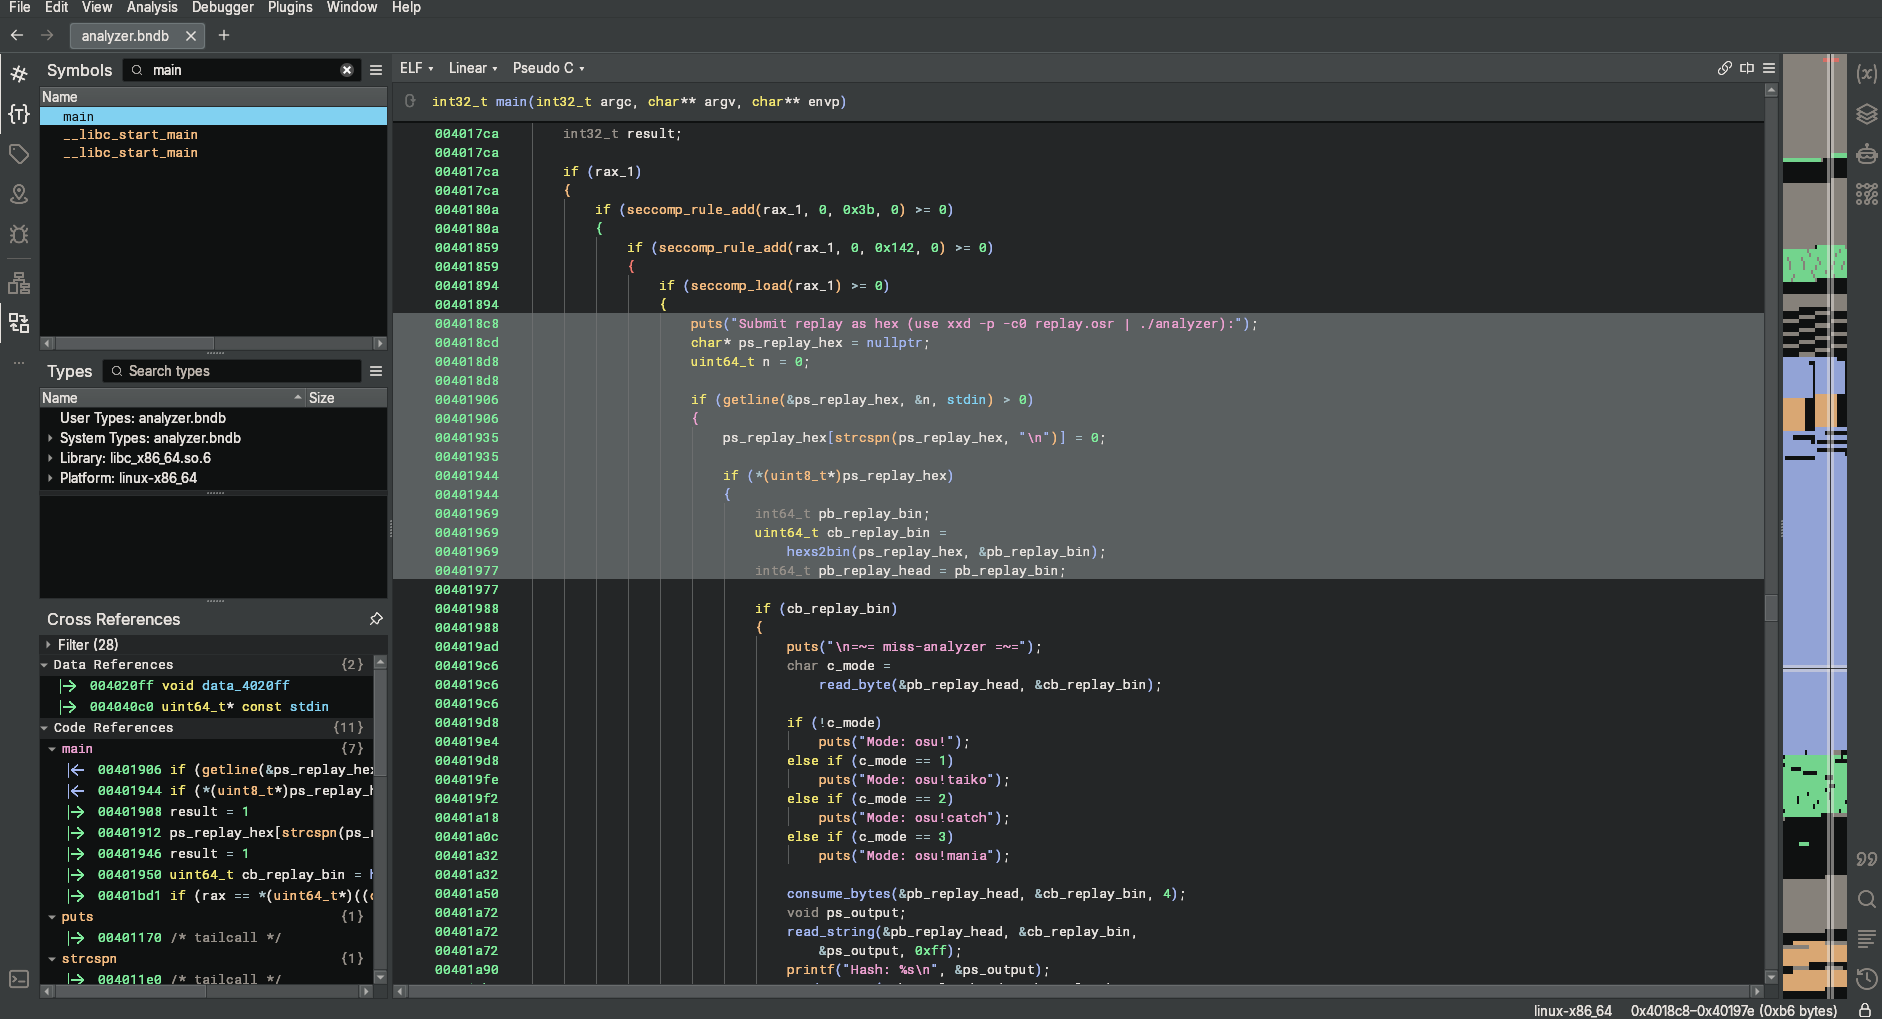Toggle the read-only lock in status bar
This screenshot has width=1882, height=1019.
(1866, 1011)
